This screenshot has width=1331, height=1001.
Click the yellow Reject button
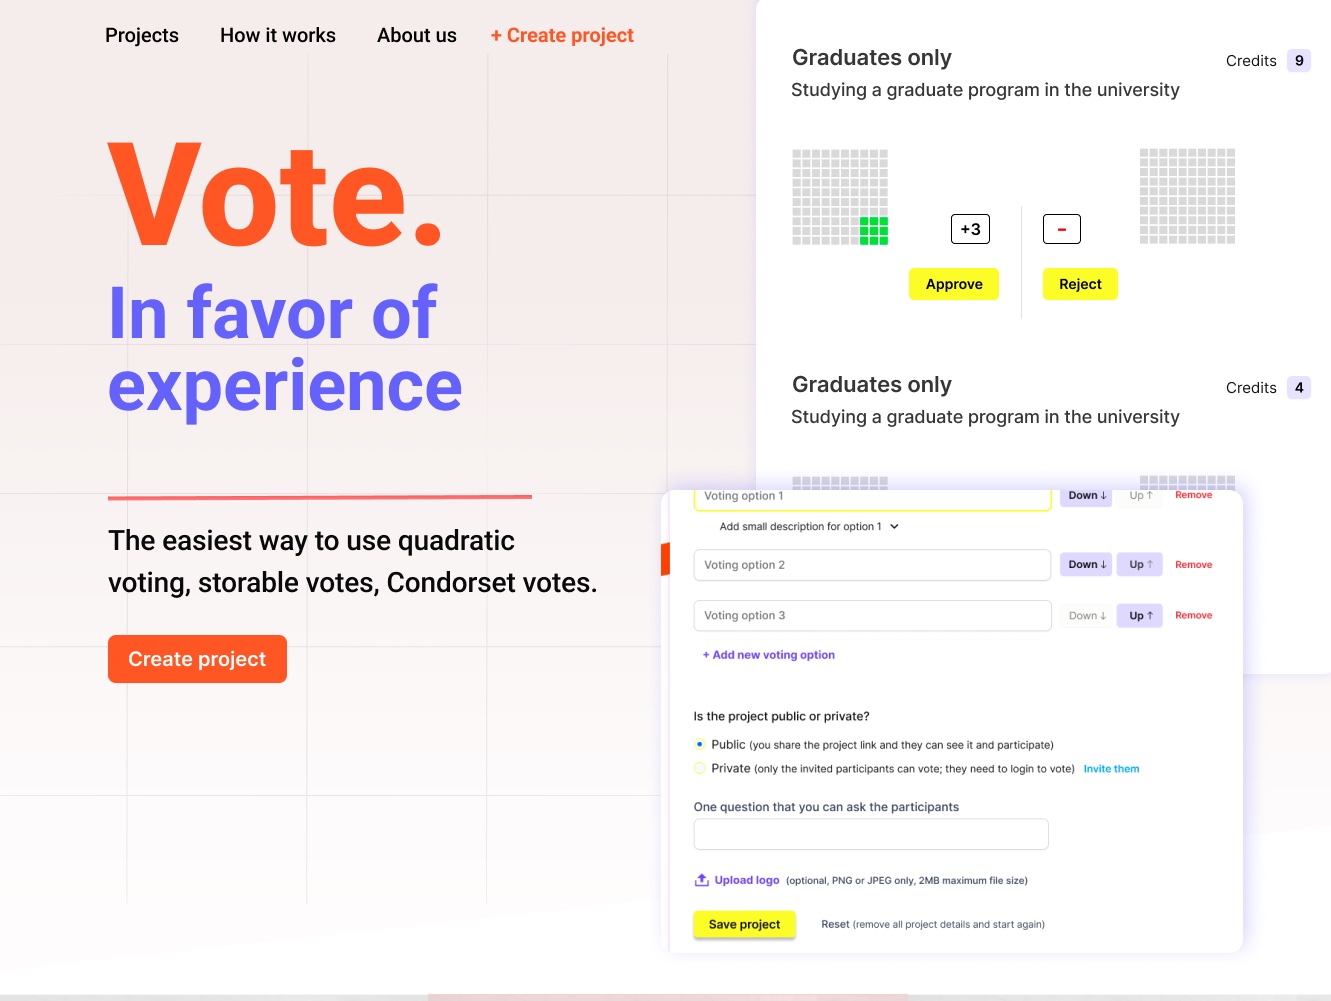click(x=1080, y=284)
